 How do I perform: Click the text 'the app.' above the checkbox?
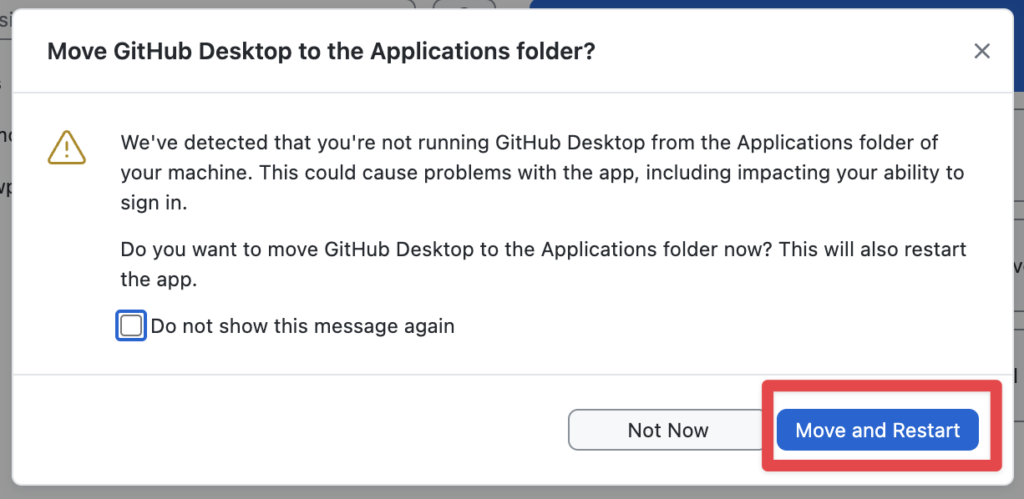(x=158, y=280)
